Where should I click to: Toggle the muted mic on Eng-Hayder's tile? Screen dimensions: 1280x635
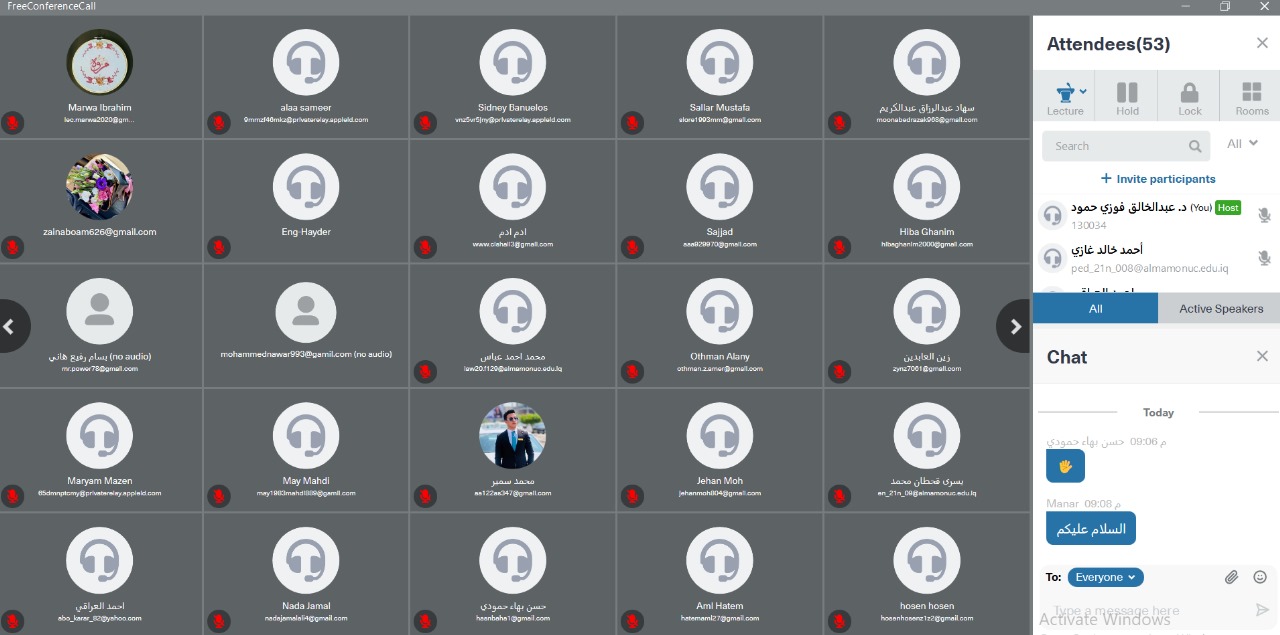[x=218, y=247]
